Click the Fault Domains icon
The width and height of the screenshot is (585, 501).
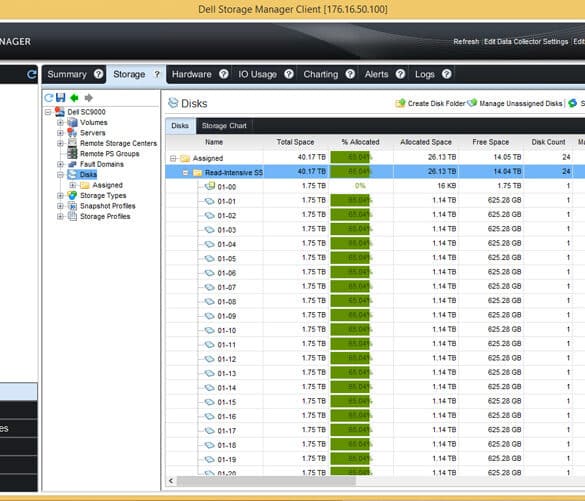[x=72, y=164]
